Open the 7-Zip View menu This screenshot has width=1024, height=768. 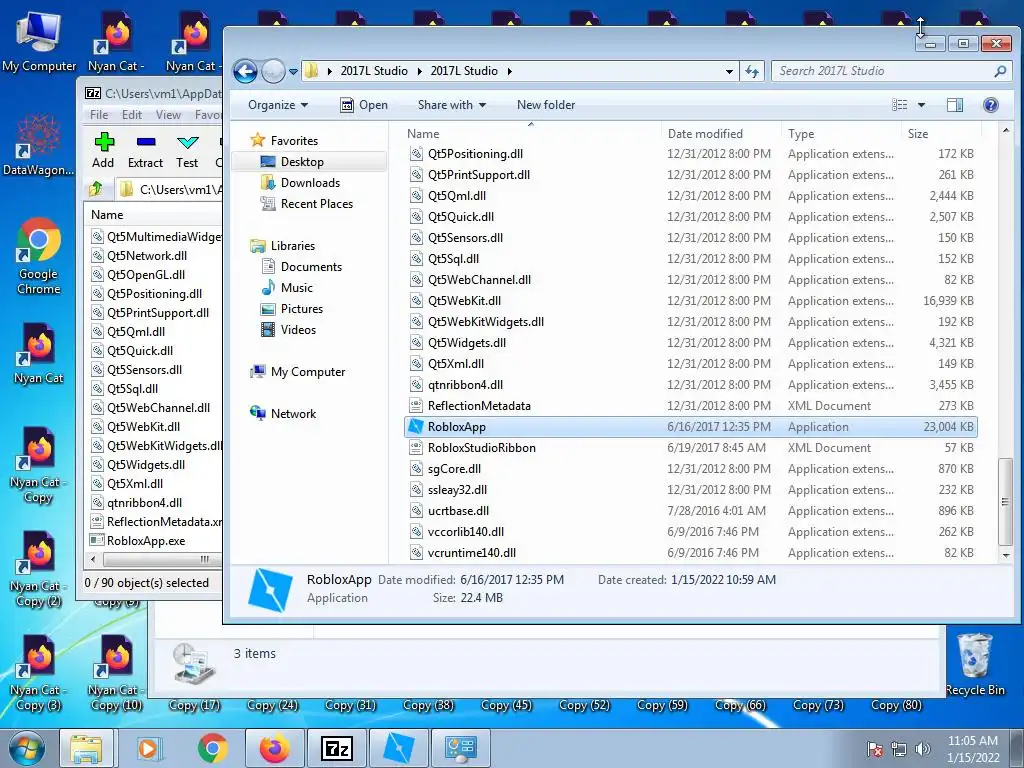(168, 115)
